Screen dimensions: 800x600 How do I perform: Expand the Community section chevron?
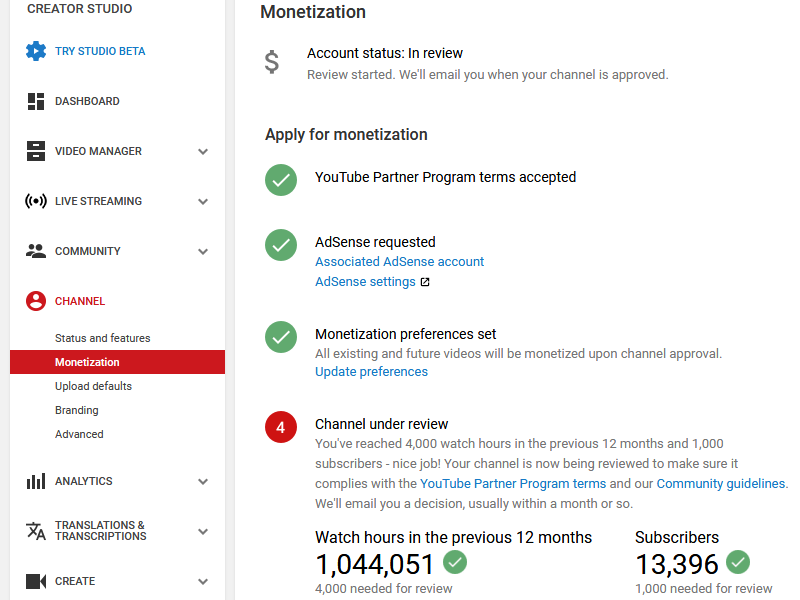click(203, 252)
